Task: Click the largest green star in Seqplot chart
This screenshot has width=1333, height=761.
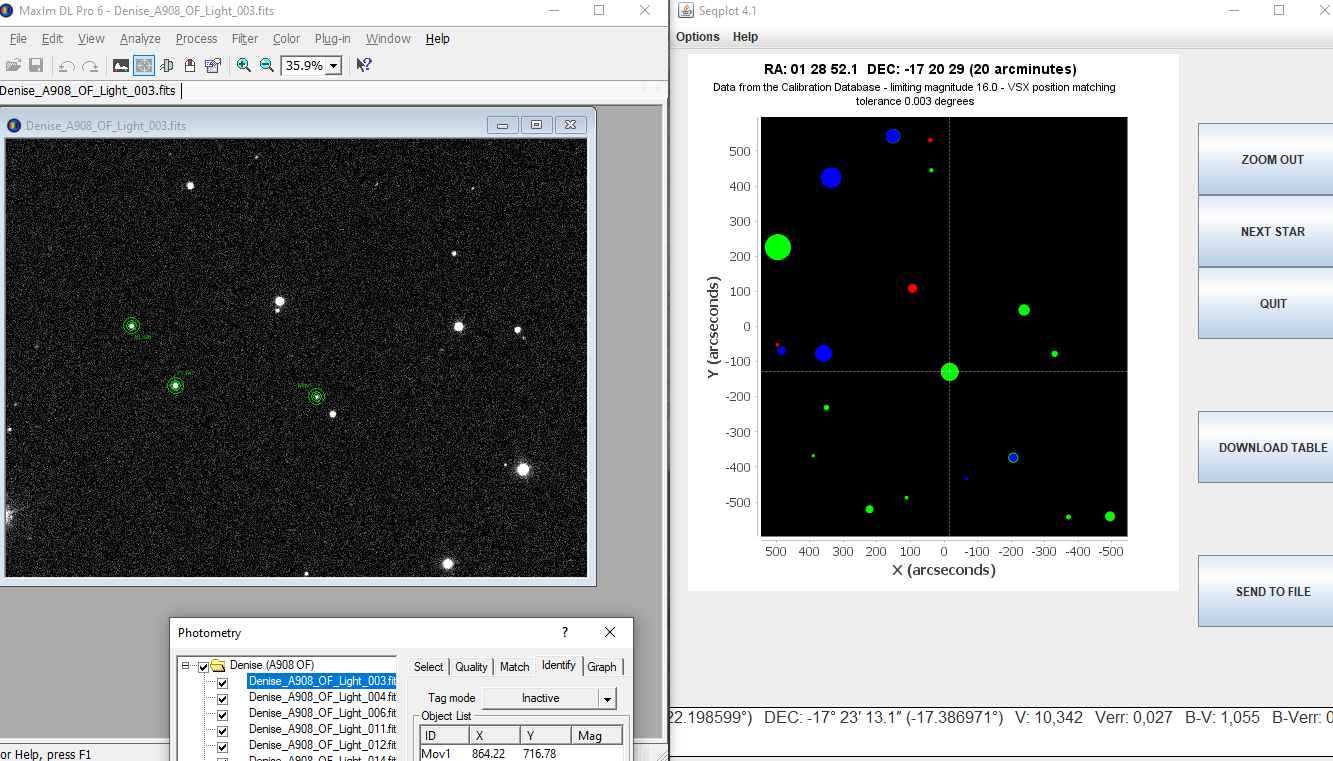Action: [x=778, y=247]
